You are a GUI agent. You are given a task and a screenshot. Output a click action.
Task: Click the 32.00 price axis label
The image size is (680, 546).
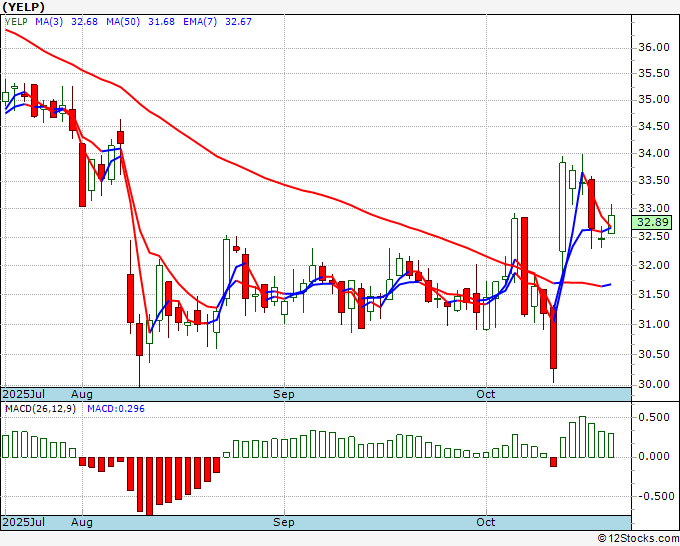click(654, 265)
